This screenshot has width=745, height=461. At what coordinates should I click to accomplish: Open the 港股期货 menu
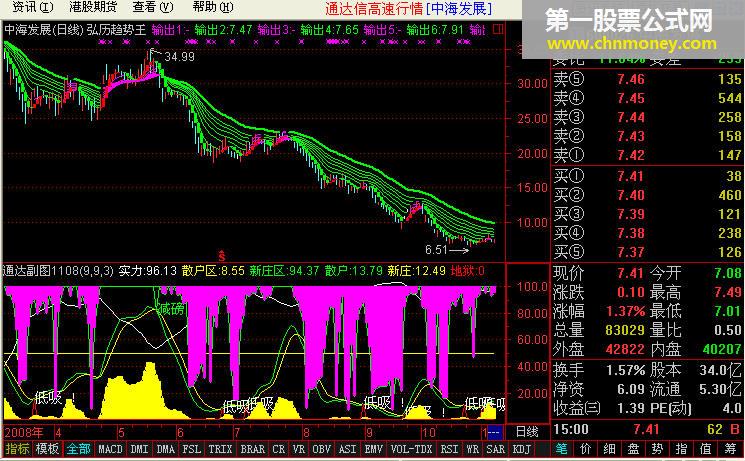(93, 7)
